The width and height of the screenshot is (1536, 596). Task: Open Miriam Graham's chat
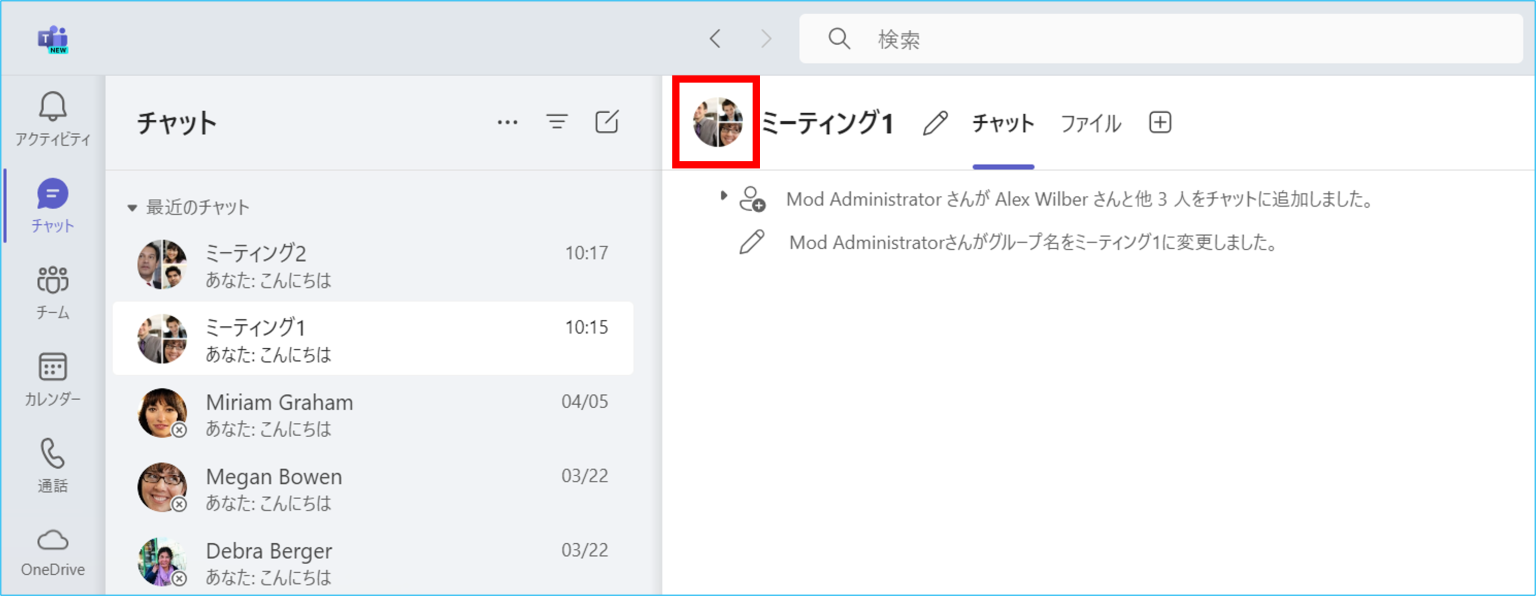coord(372,413)
